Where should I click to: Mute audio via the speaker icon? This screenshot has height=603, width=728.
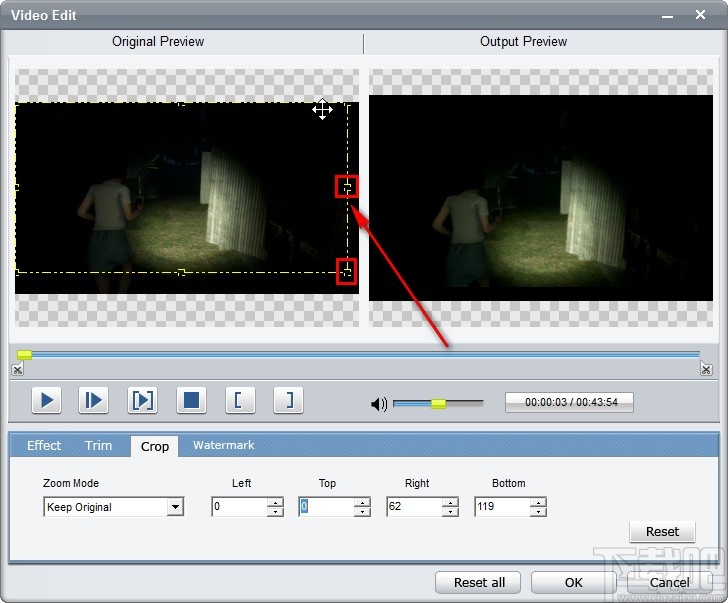379,404
